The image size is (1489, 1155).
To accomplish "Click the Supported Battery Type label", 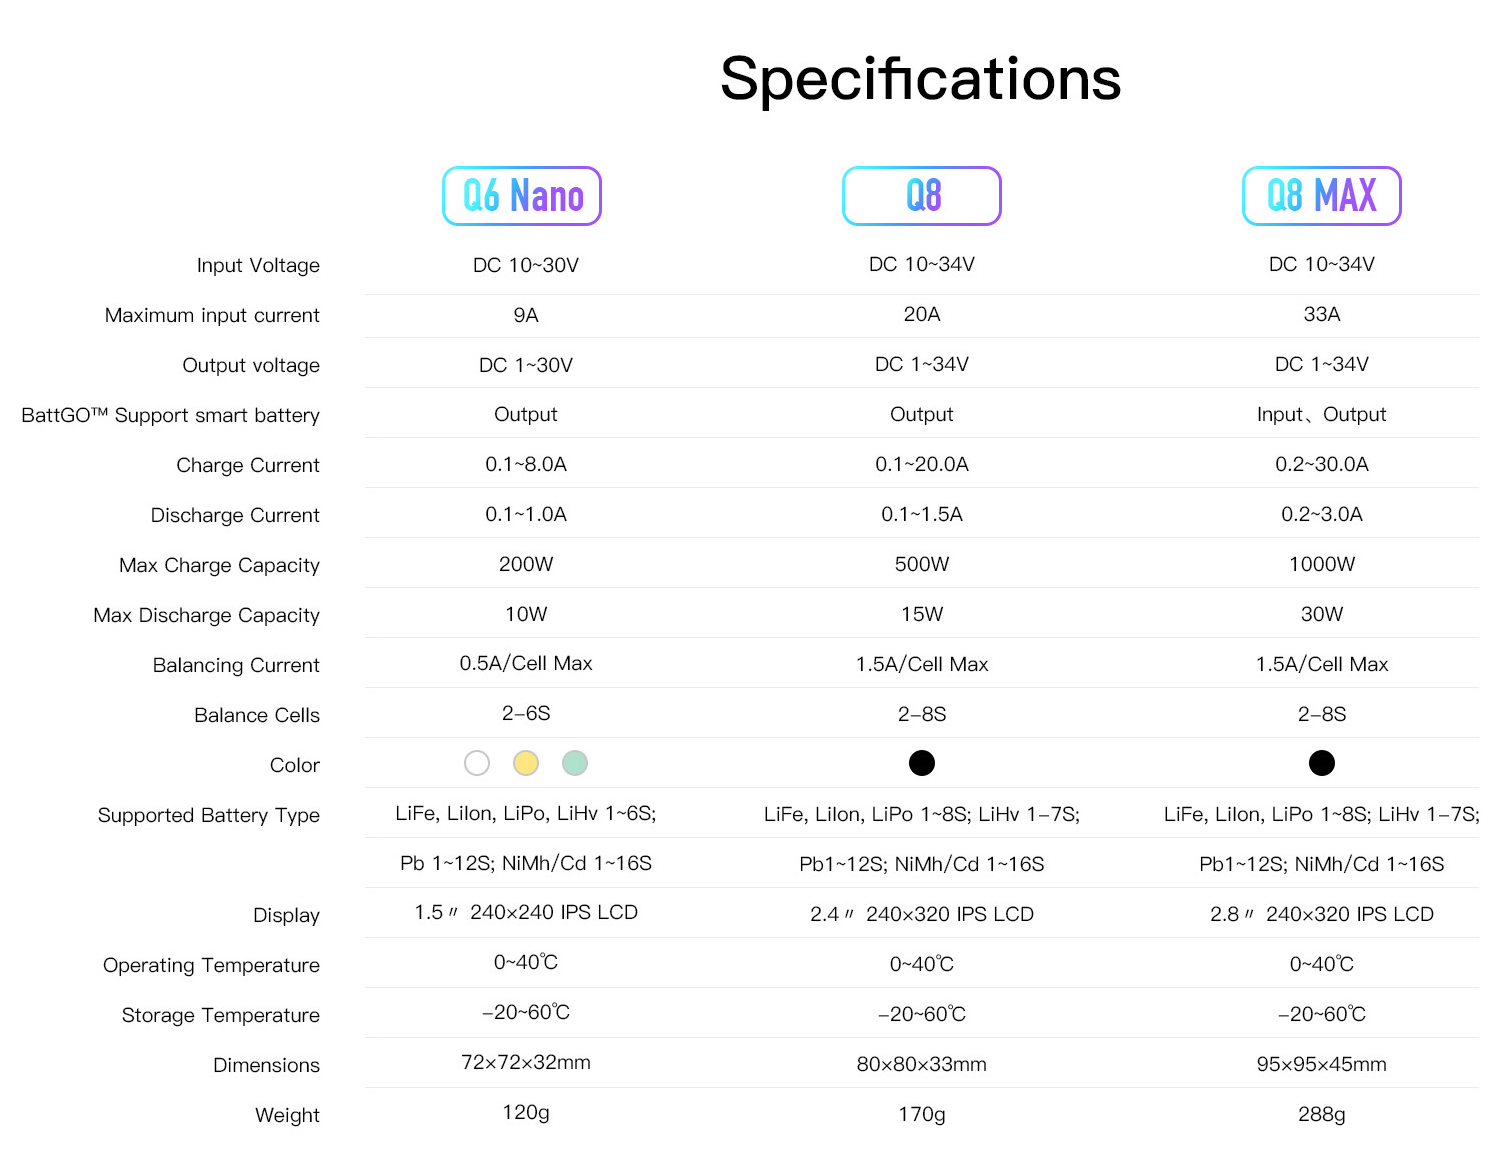I will [x=209, y=815].
